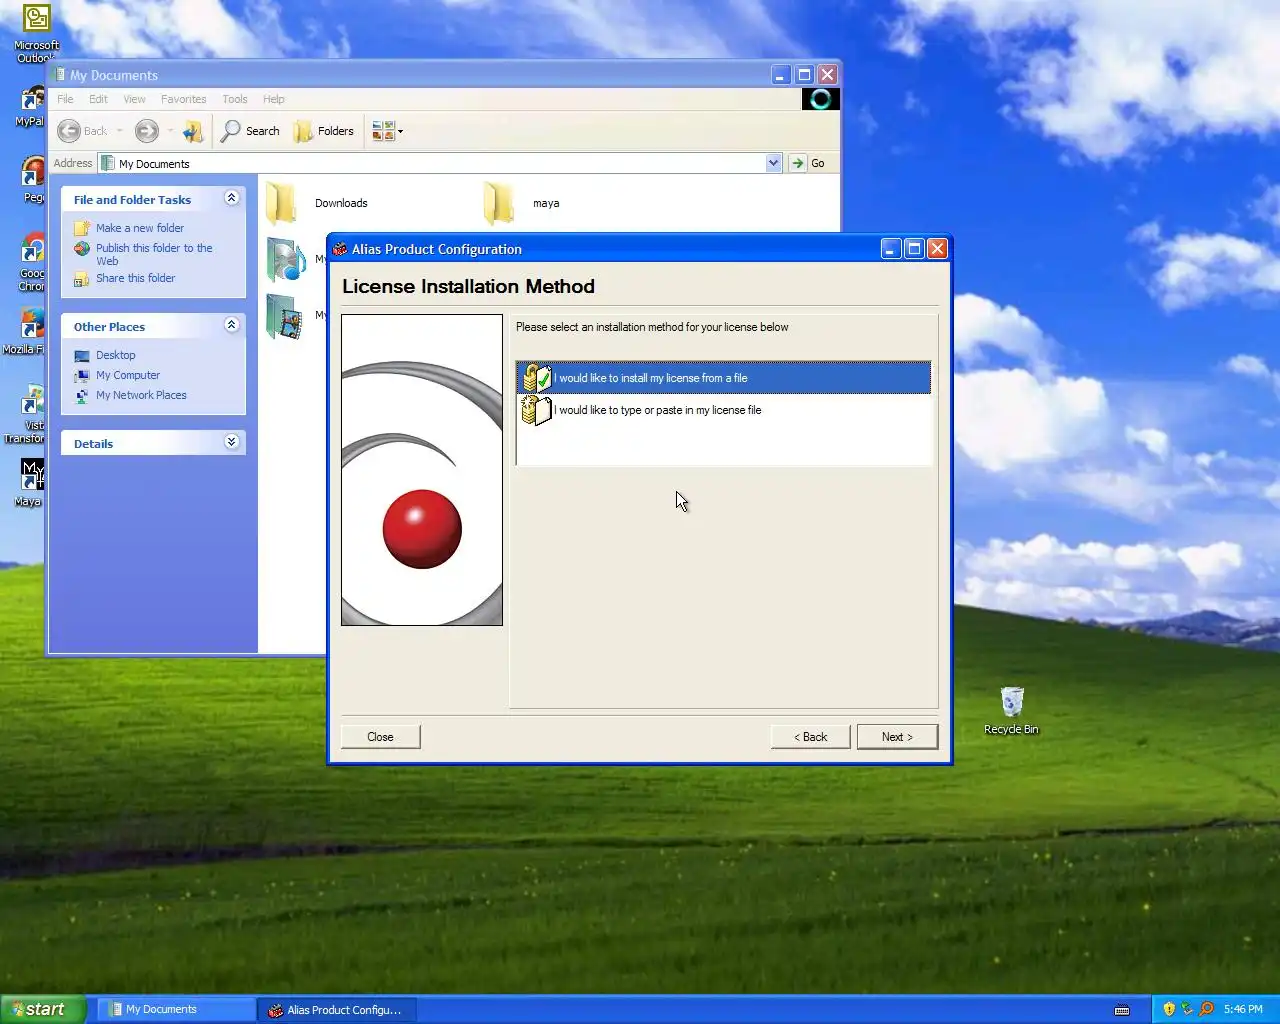Click the Close button in Alias dialog

coord(380,737)
